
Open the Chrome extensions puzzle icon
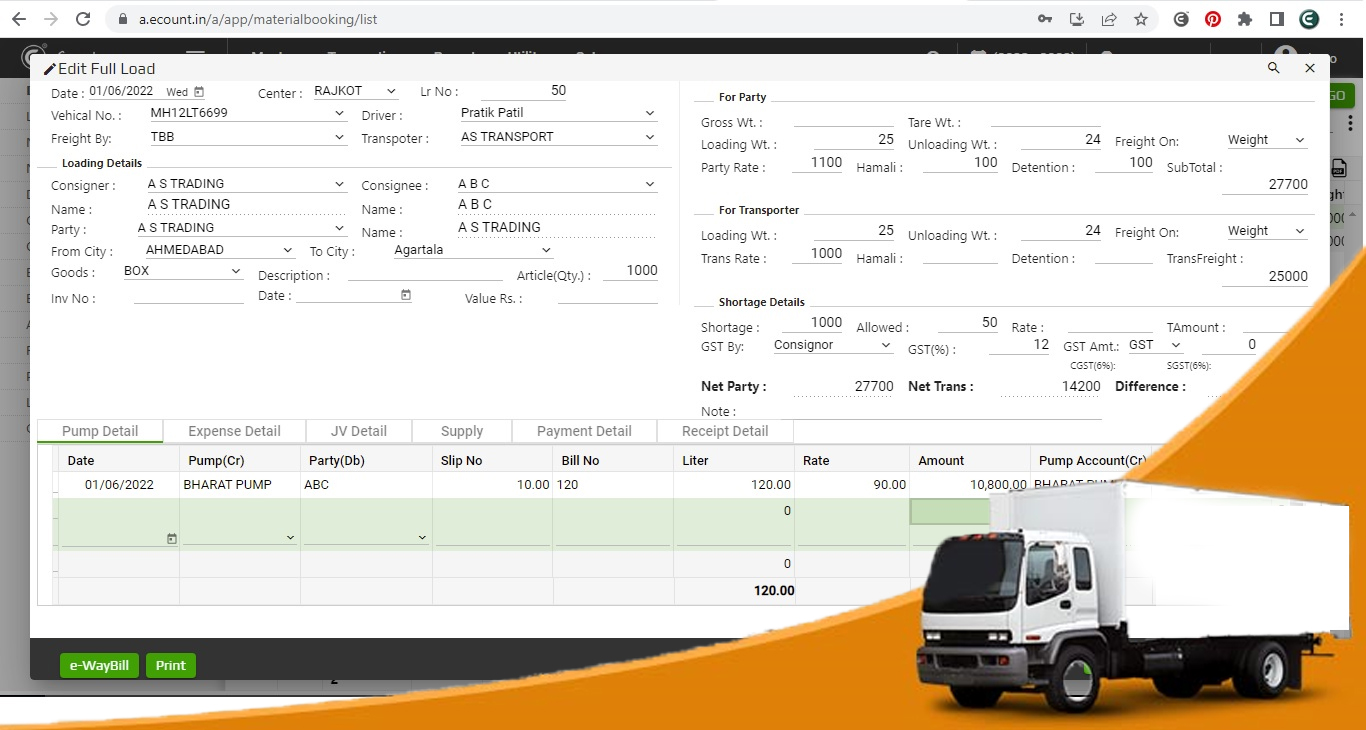point(1243,19)
